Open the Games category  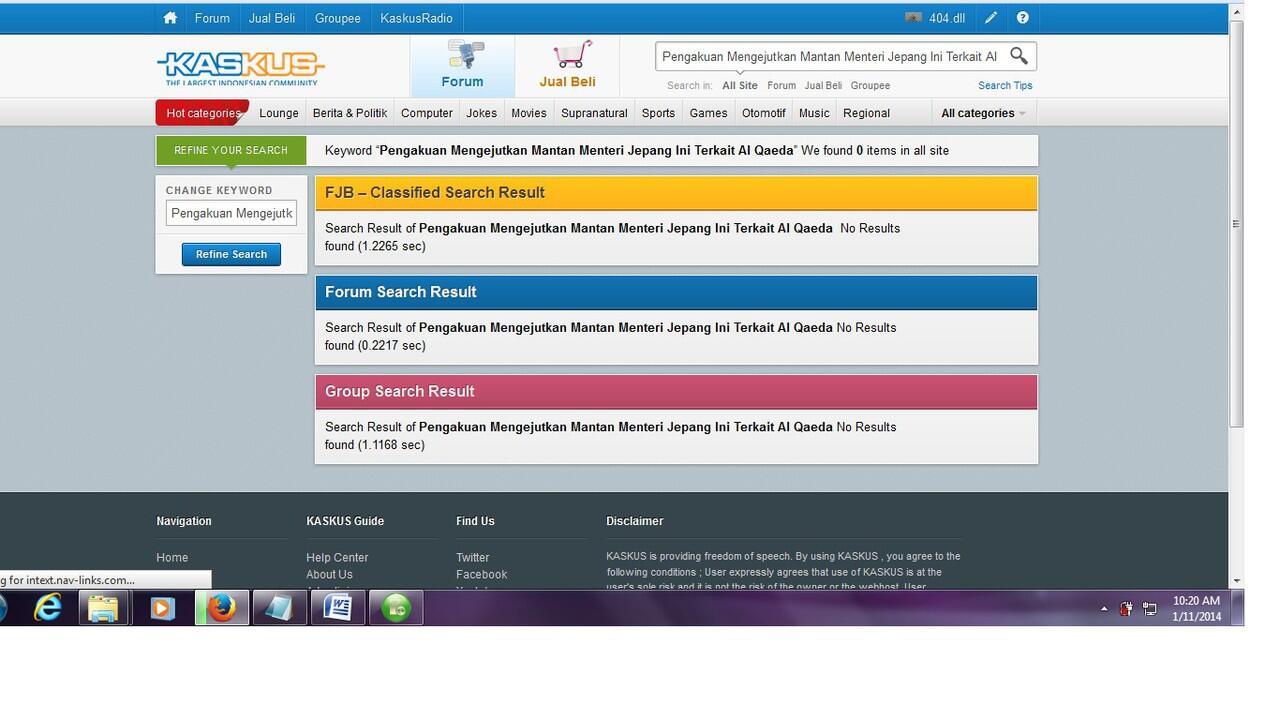(x=708, y=113)
